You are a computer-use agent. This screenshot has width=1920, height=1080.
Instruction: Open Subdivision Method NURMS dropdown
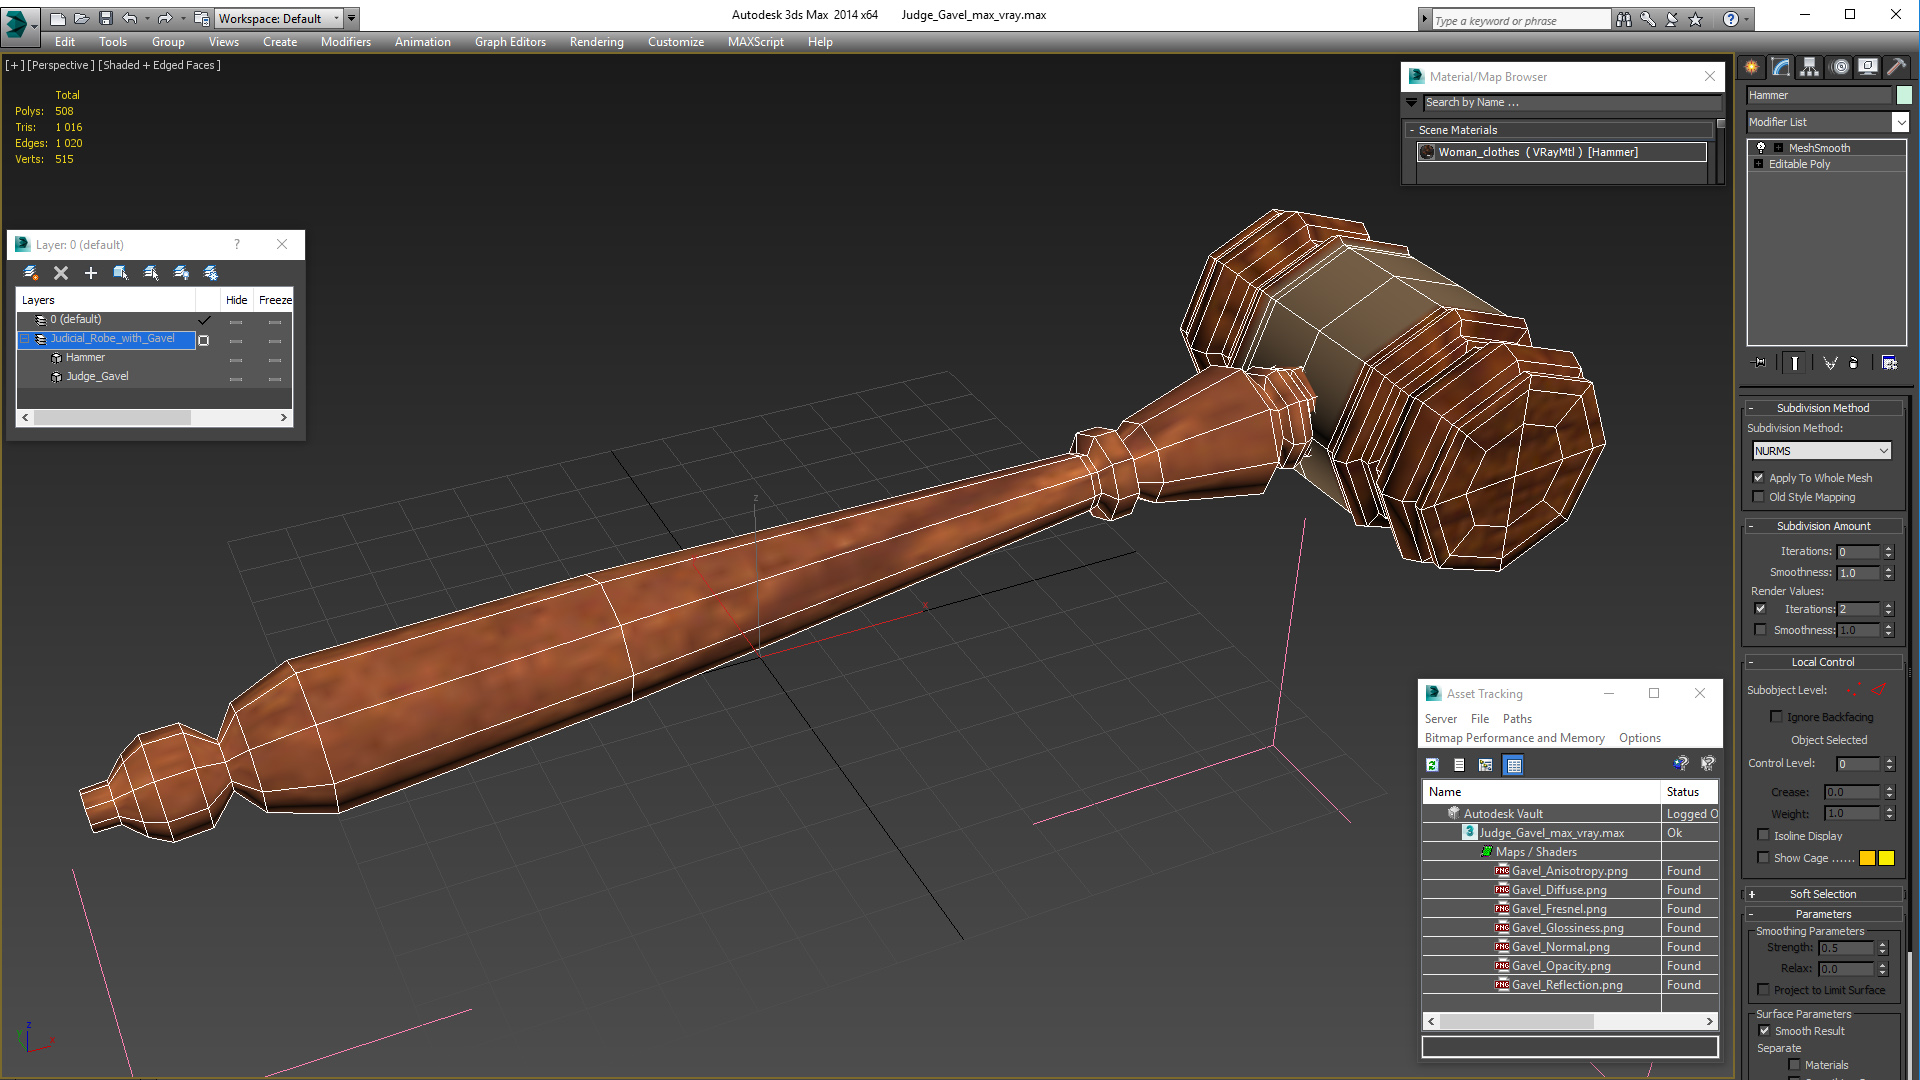(x=1822, y=451)
